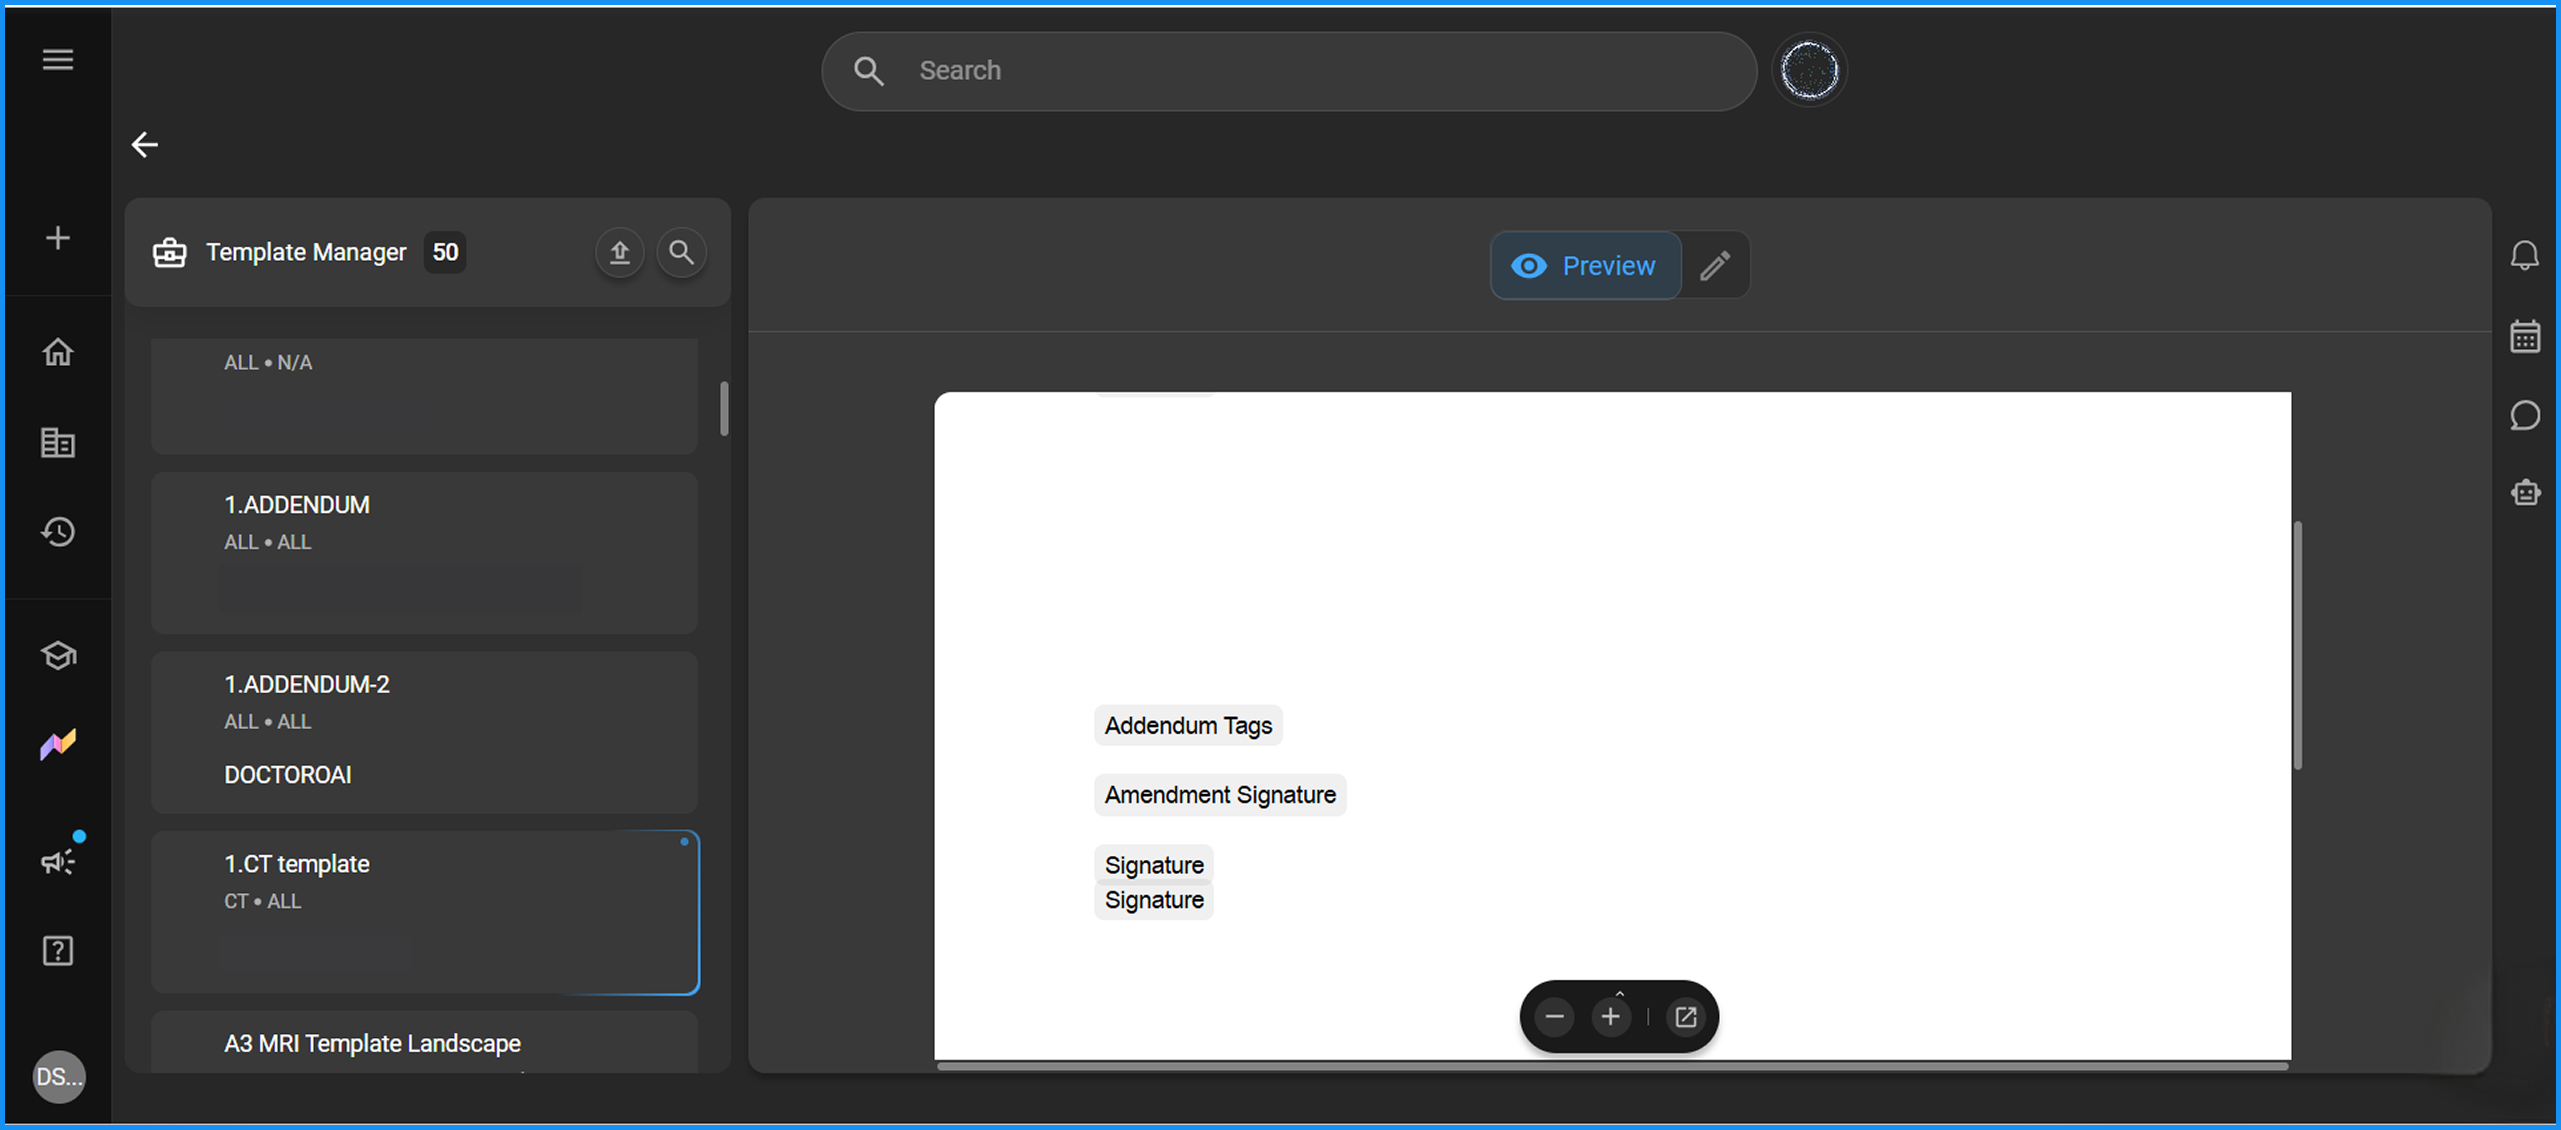Image resolution: width=2561 pixels, height=1130 pixels.
Task: Select the ALL • N/A template card
Action: click(x=424, y=396)
